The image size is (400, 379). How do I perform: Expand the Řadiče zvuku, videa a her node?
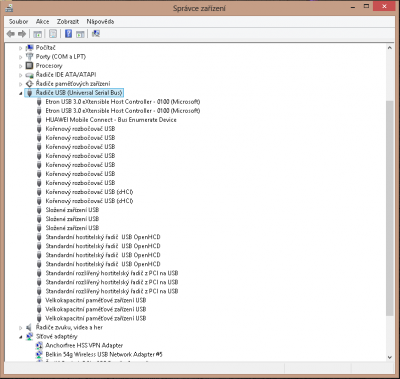coord(21,328)
